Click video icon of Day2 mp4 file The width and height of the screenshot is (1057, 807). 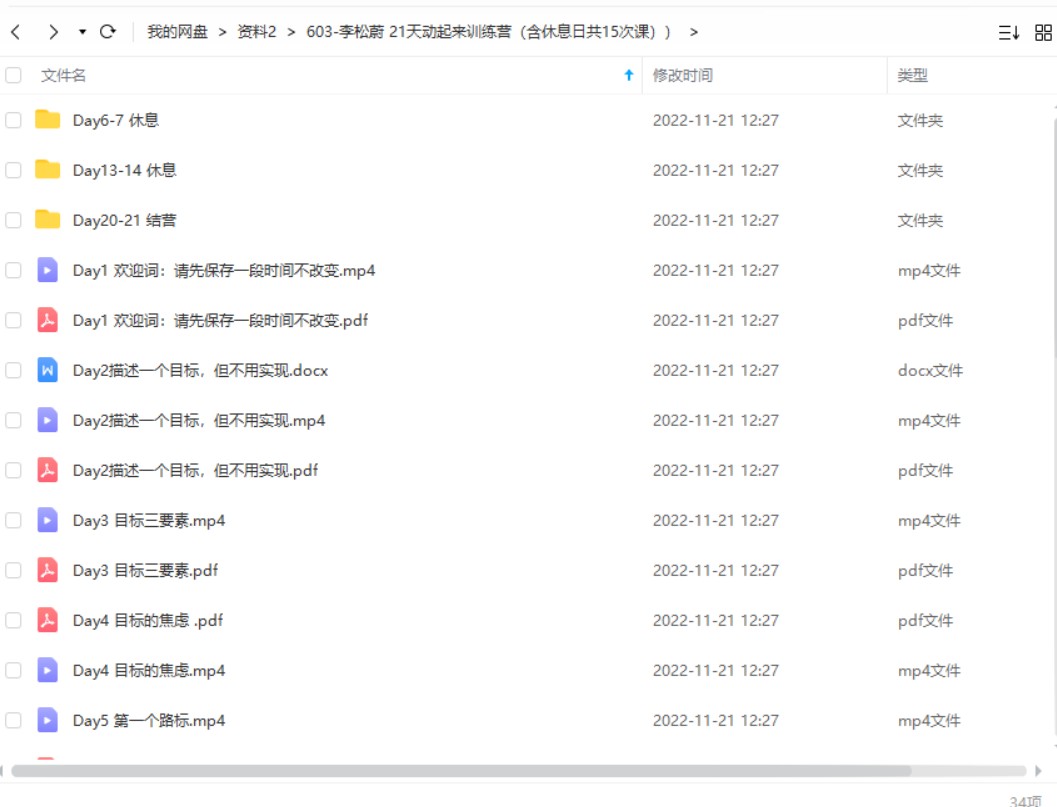coord(47,419)
